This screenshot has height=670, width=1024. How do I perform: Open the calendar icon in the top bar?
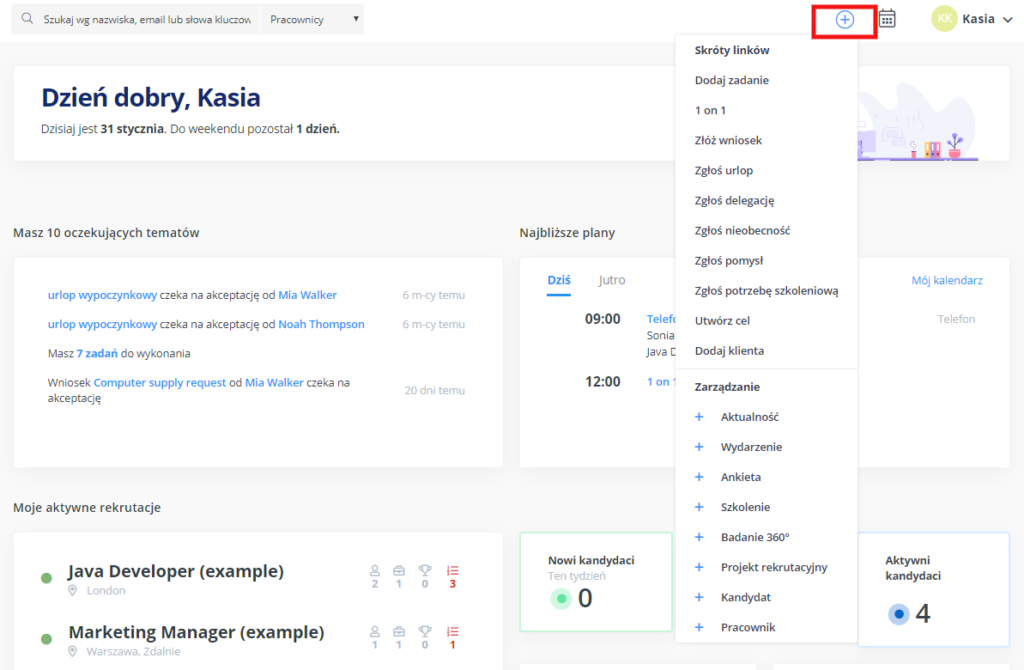pos(887,18)
